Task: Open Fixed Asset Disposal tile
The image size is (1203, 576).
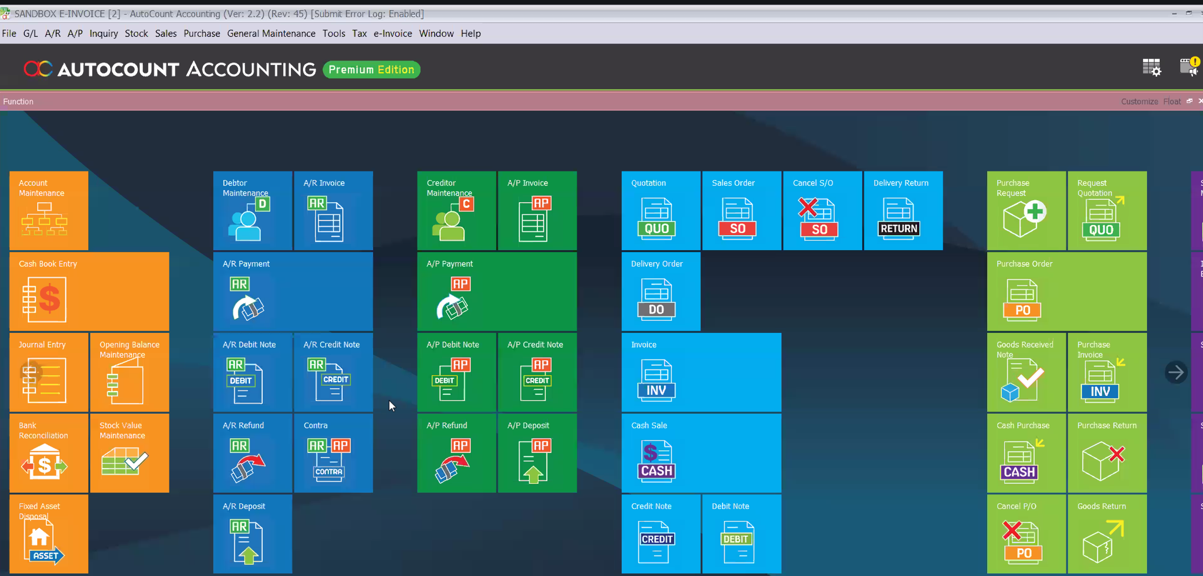Action: tap(49, 535)
